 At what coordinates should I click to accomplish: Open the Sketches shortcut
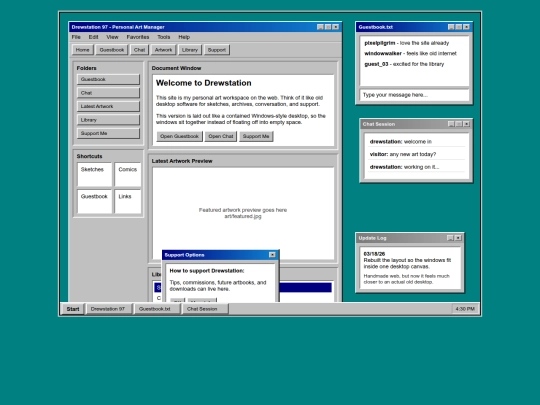pos(95,174)
